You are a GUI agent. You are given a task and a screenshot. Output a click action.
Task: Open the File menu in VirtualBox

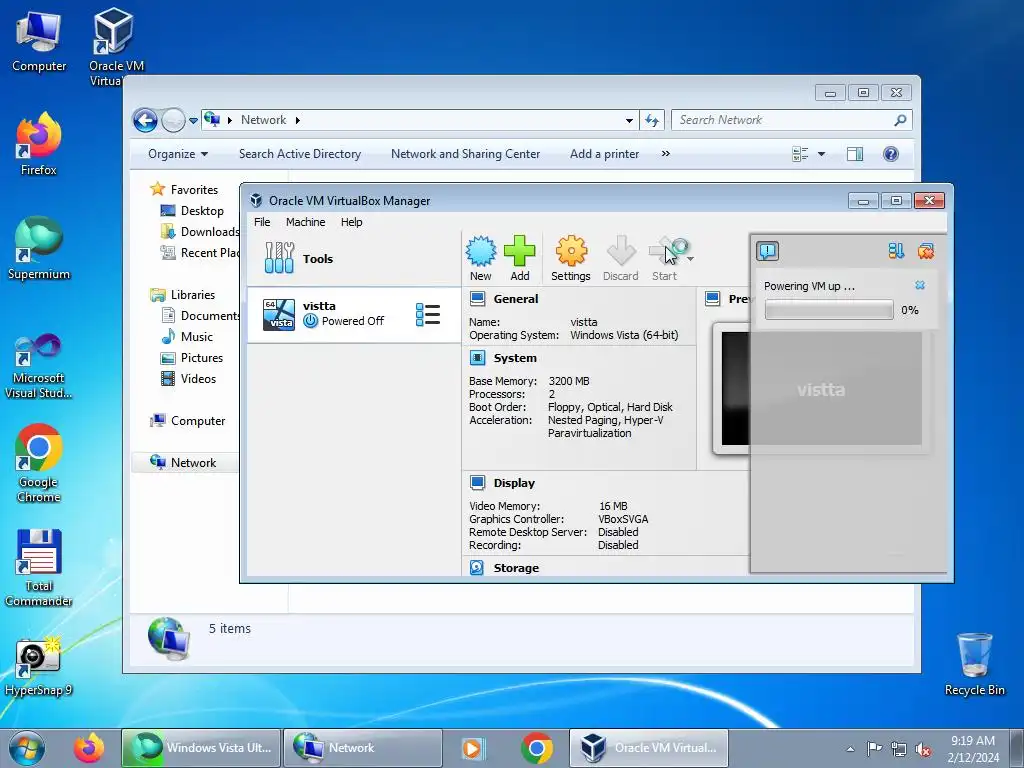[x=262, y=222]
